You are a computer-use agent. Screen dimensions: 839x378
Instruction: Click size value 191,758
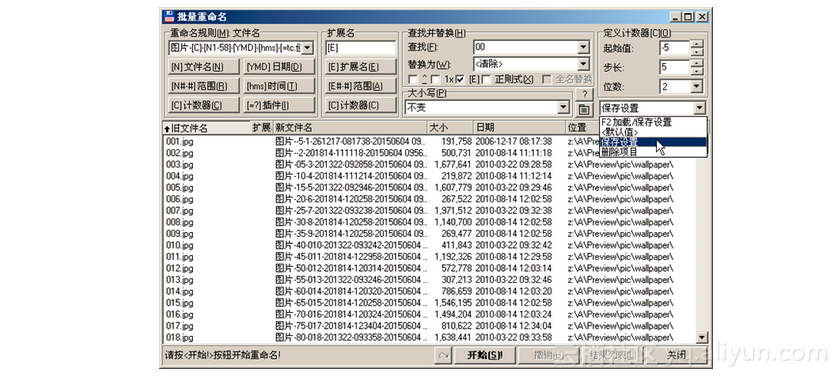coord(457,141)
